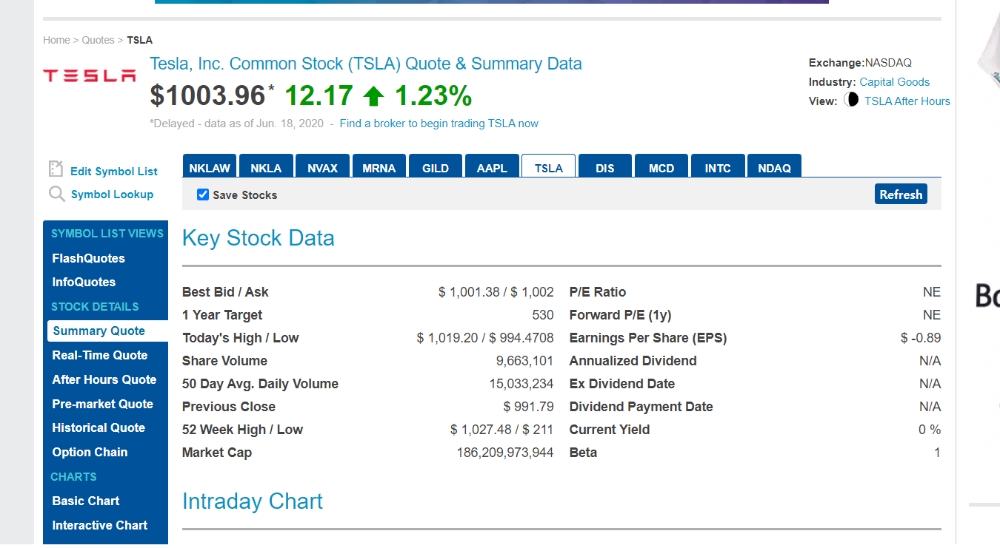
Task: Click the 1.23% change value
Action: tap(433, 96)
